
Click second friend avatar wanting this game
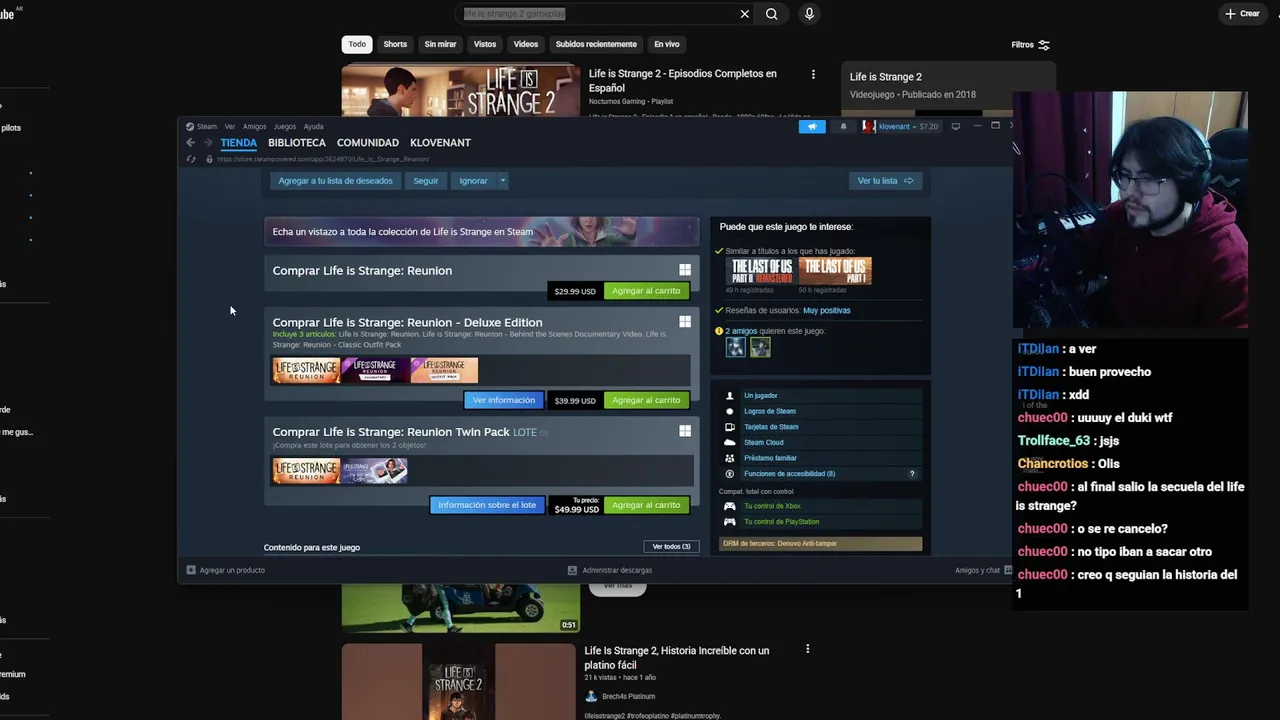(761, 347)
